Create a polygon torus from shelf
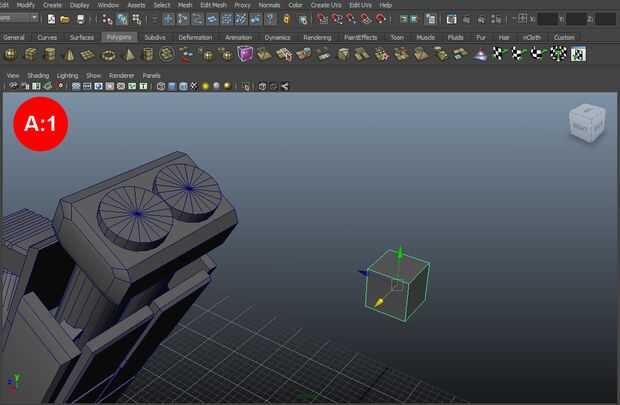Image resolution: width=620 pixels, height=405 pixels. click(108, 55)
